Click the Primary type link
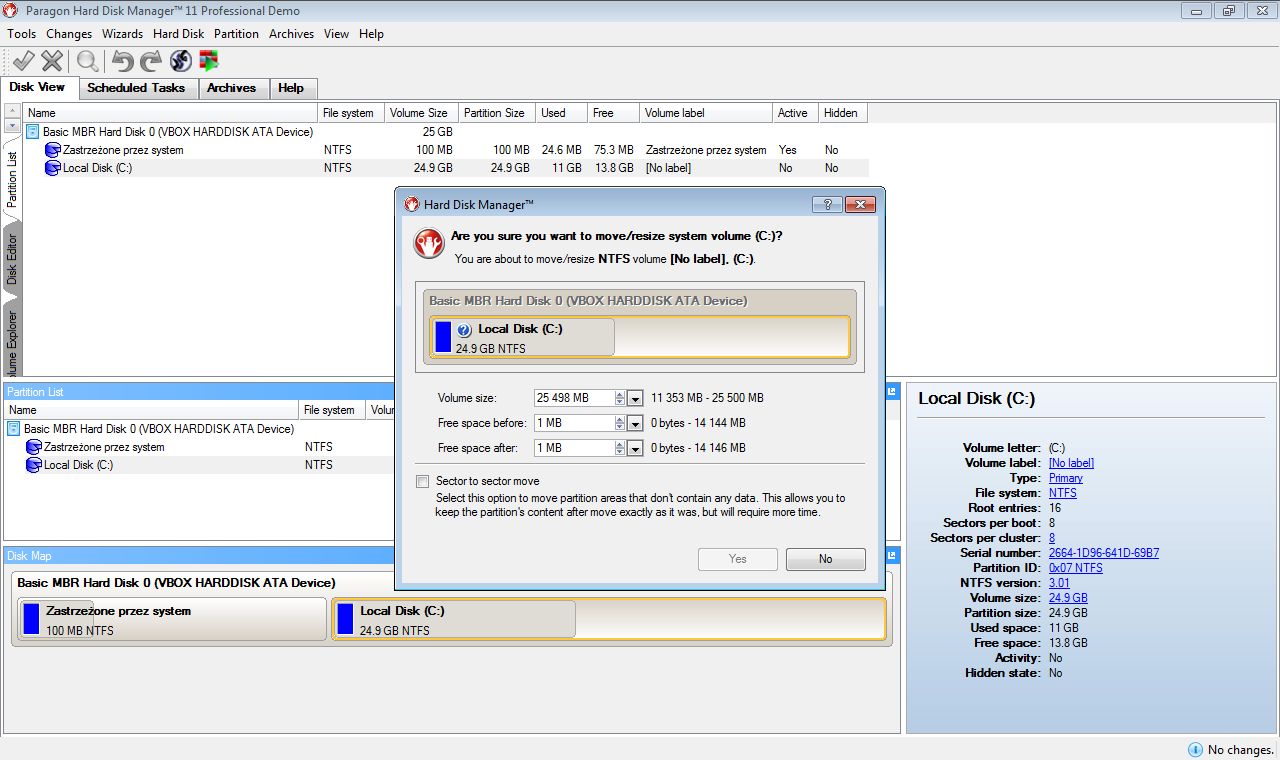1280x760 pixels. tap(1066, 478)
